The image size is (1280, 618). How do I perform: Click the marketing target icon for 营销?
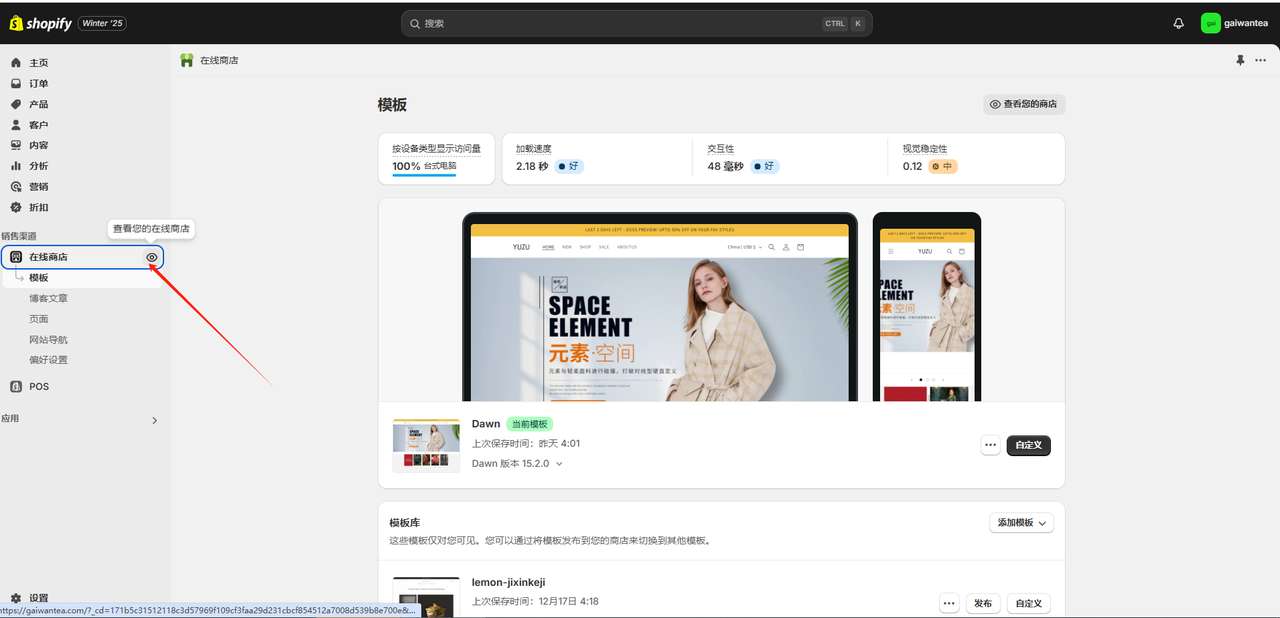[16, 187]
